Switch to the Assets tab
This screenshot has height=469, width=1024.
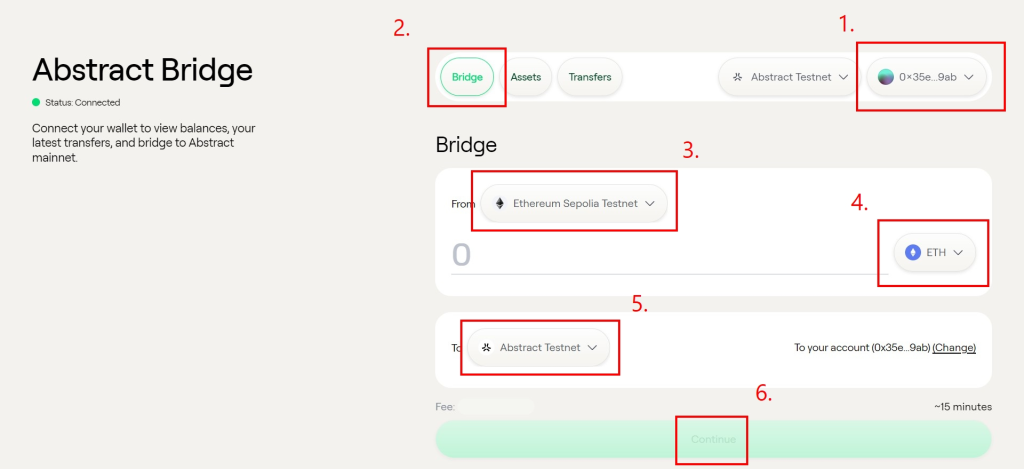point(525,77)
